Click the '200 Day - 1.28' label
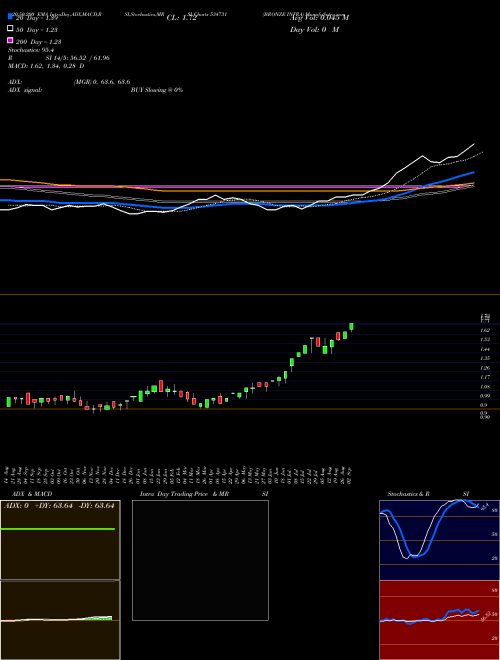The image size is (500, 660). click(38, 42)
